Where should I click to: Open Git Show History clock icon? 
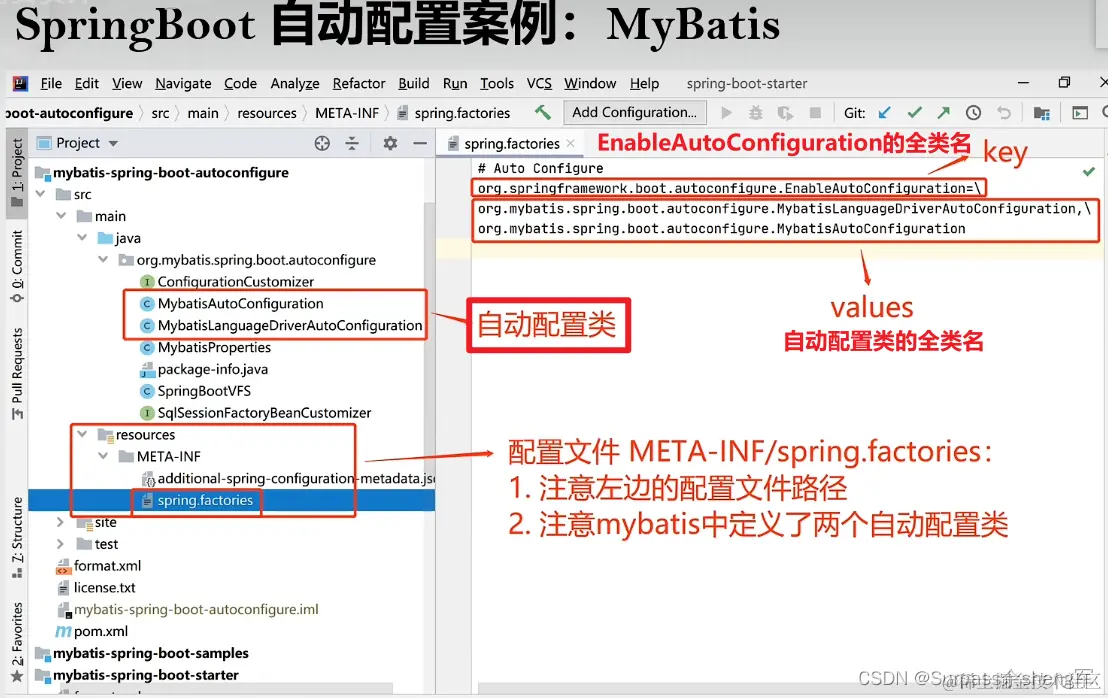(x=973, y=112)
